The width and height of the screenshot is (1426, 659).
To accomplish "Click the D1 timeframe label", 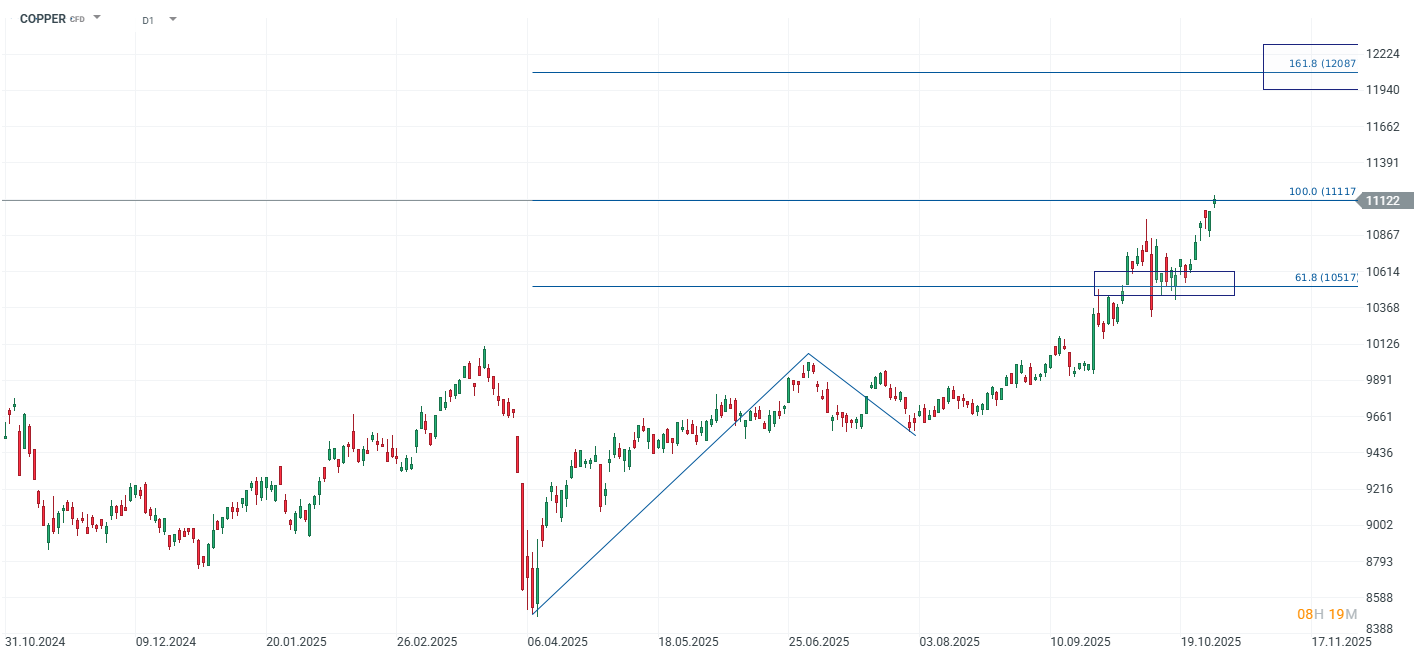I will click(148, 20).
